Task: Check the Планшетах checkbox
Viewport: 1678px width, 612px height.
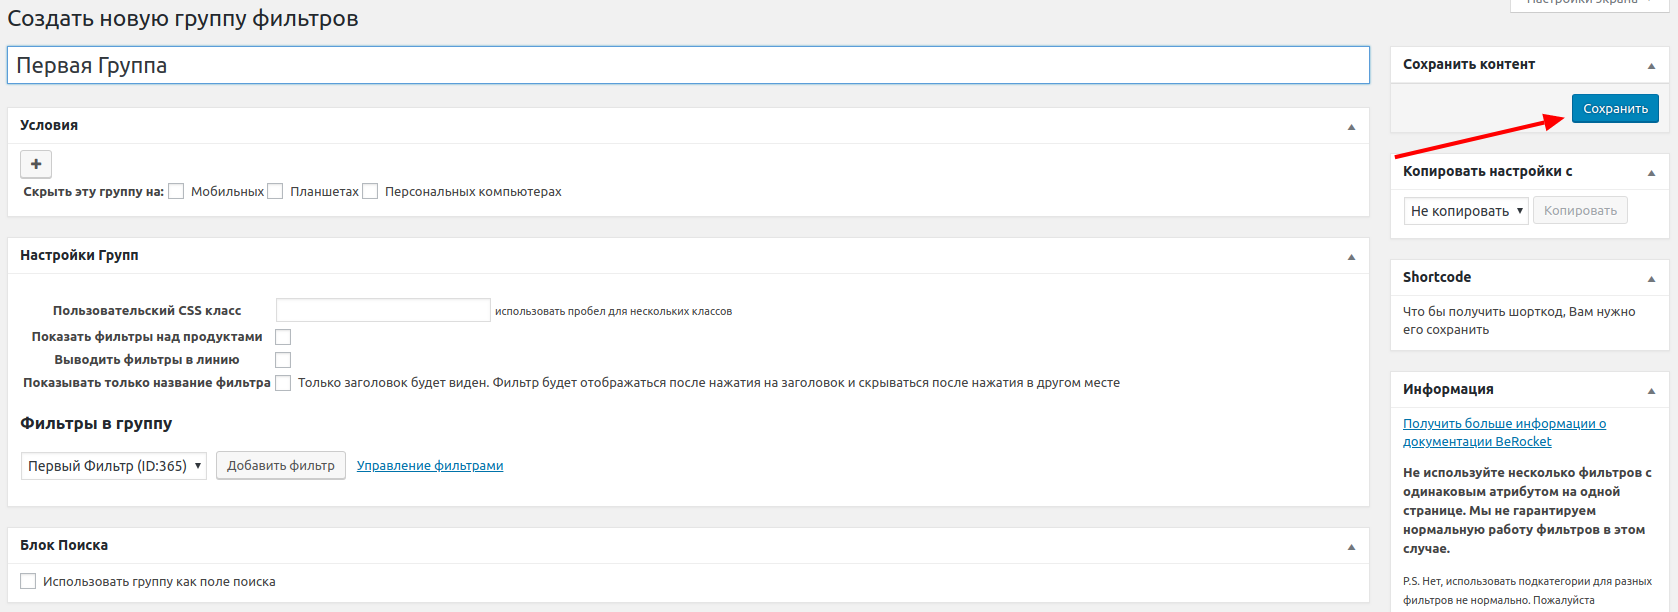Action: coord(275,192)
